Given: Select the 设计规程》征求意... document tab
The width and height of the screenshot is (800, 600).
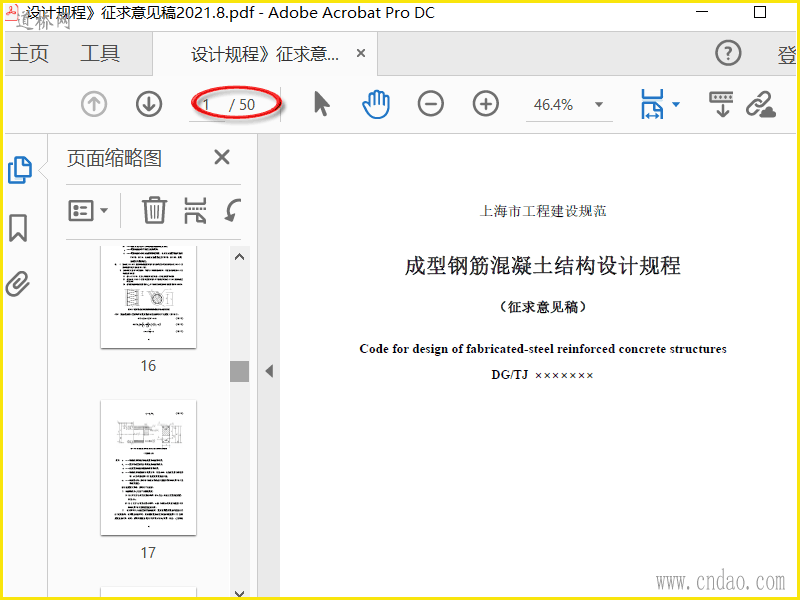Looking at the screenshot, I should pyautogui.click(x=265, y=54).
